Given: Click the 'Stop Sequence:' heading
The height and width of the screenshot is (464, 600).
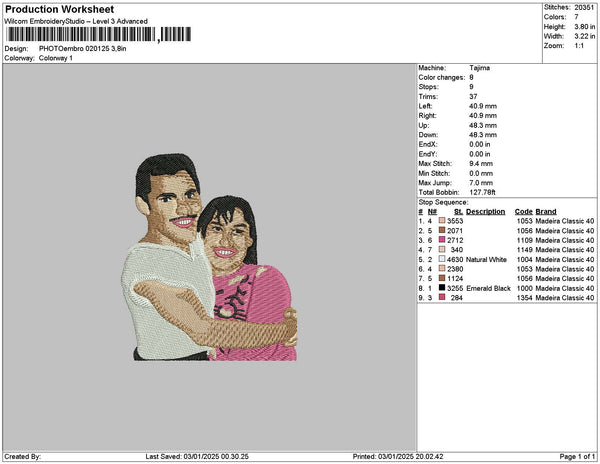Looking at the screenshot, I should click(443, 202).
